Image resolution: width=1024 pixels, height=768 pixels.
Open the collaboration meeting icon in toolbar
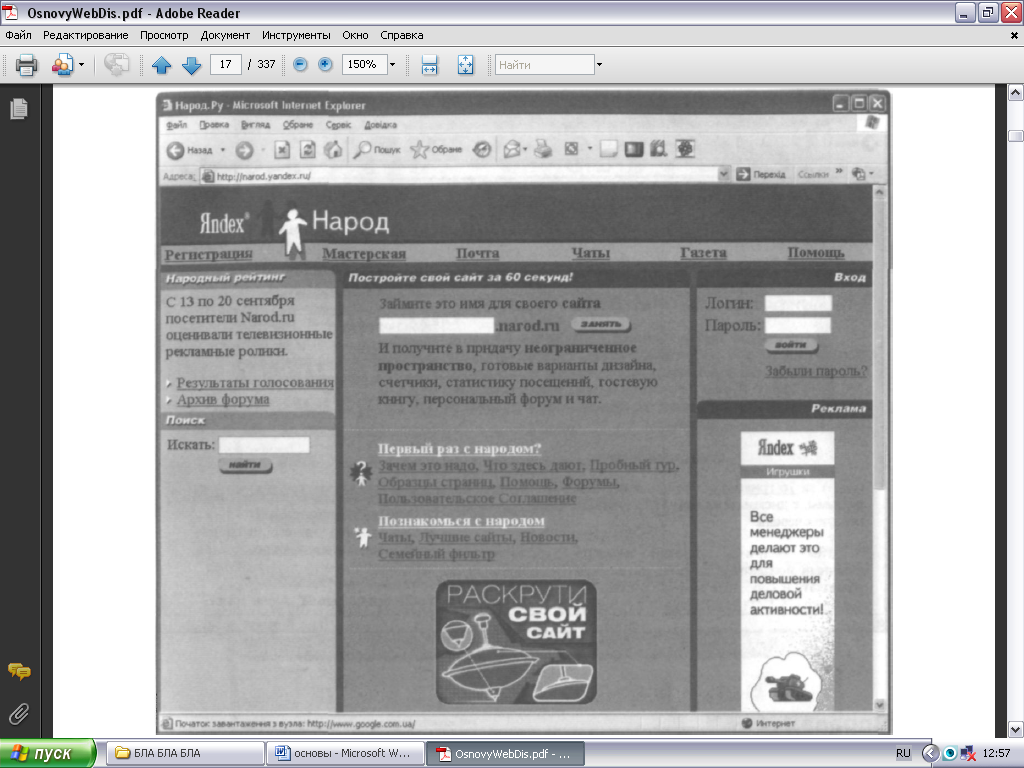coord(62,65)
